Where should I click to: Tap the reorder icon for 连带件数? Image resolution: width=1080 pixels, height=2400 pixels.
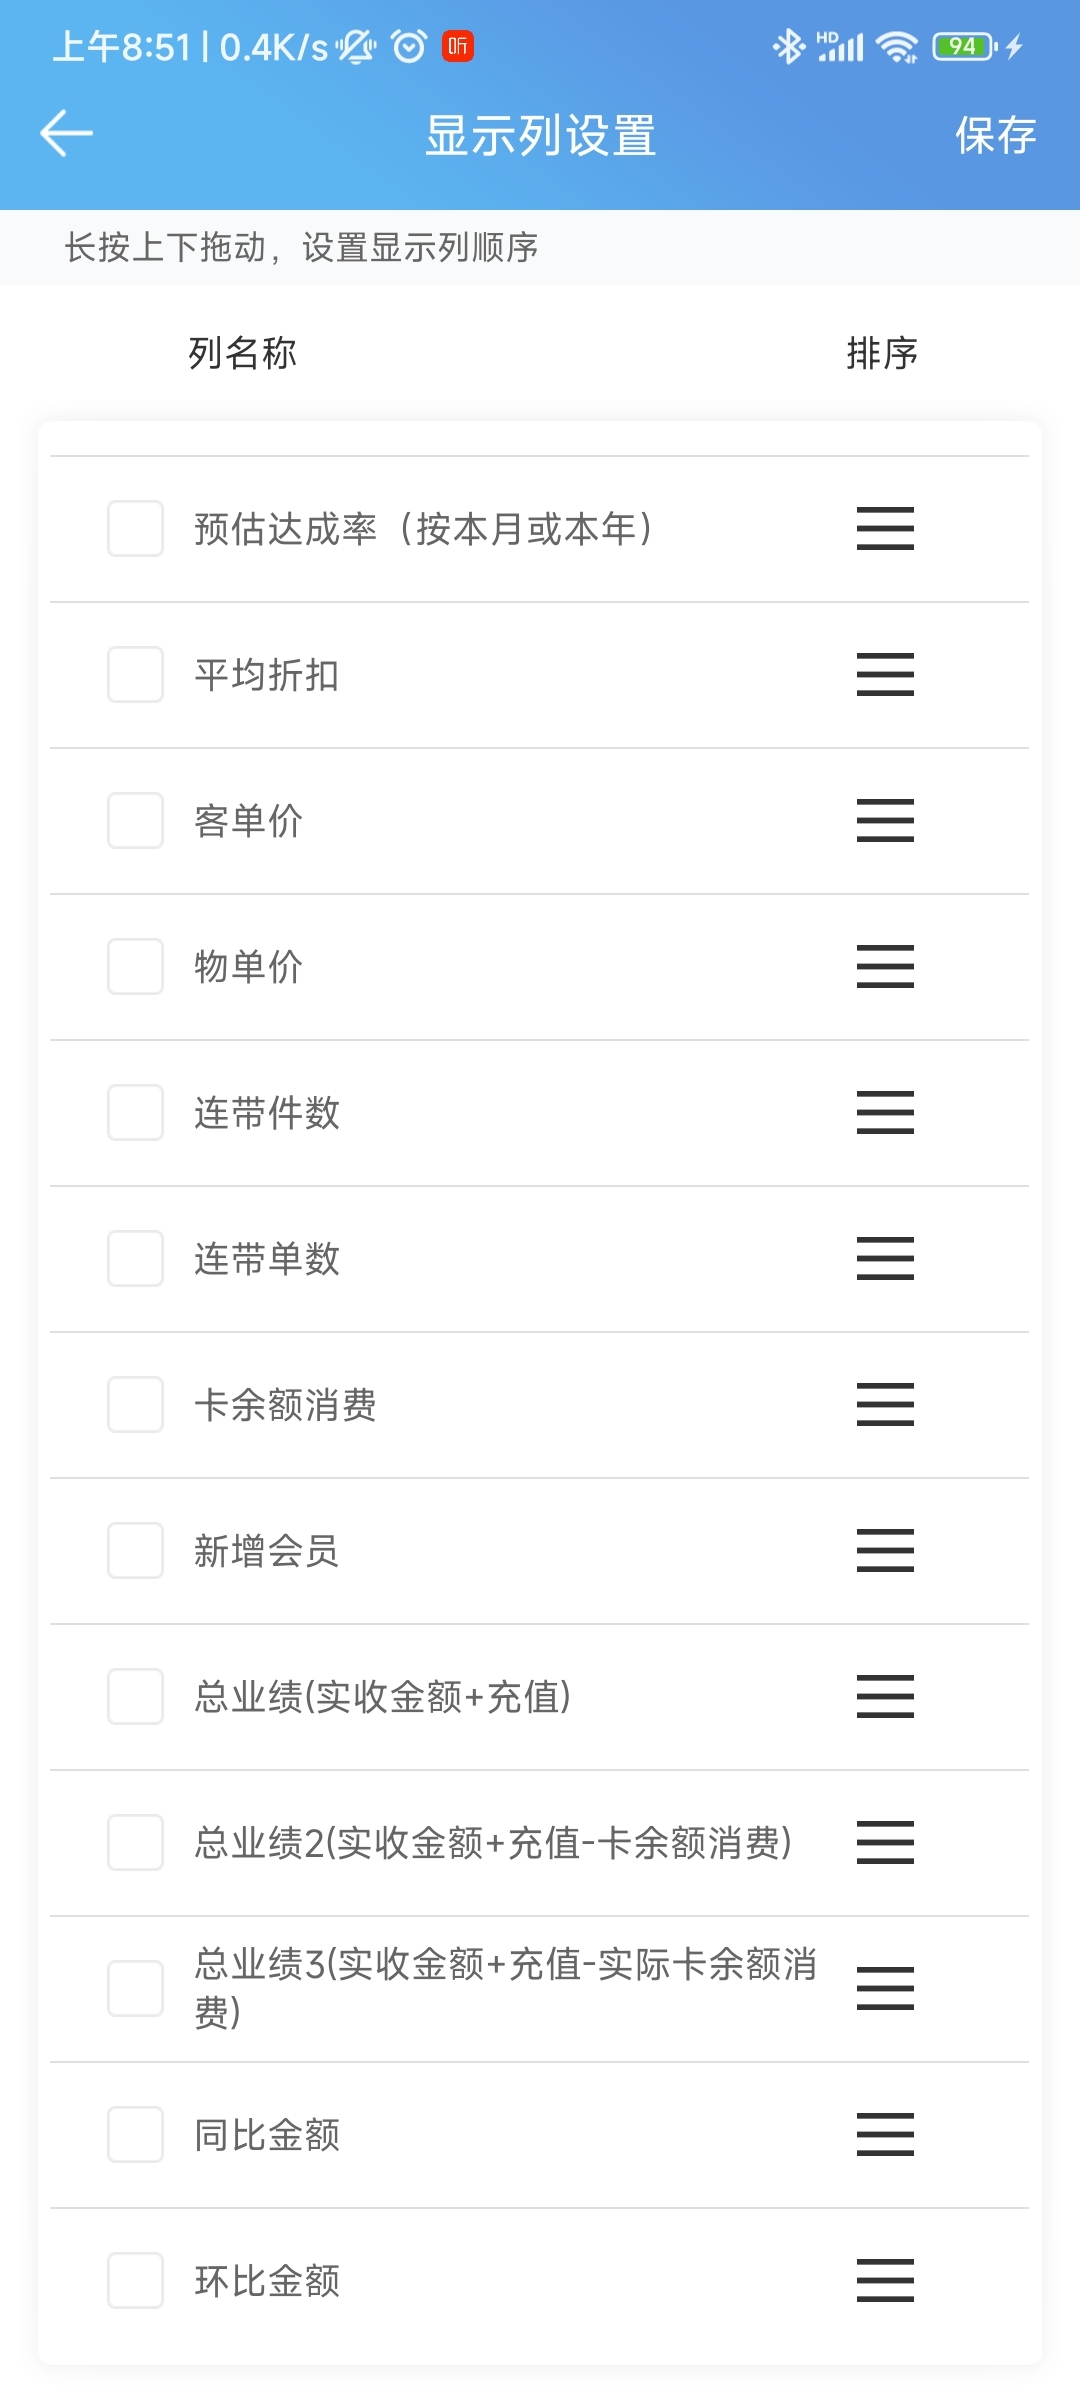click(x=885, y=1113)
